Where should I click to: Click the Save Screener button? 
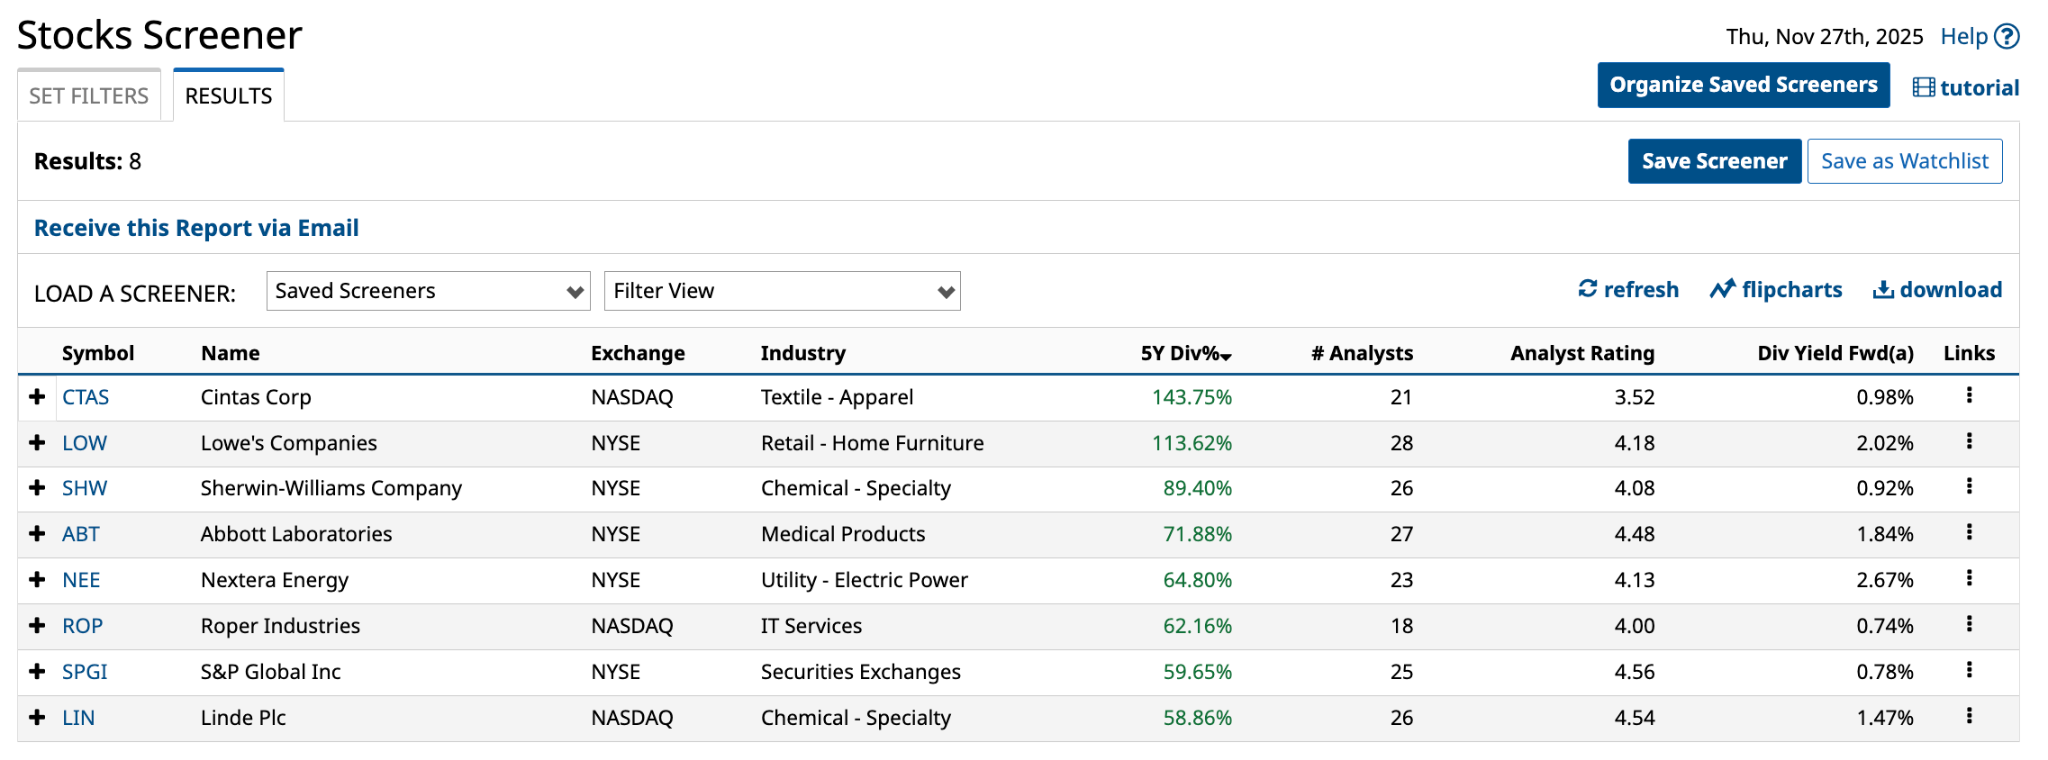click(1714, 161)
